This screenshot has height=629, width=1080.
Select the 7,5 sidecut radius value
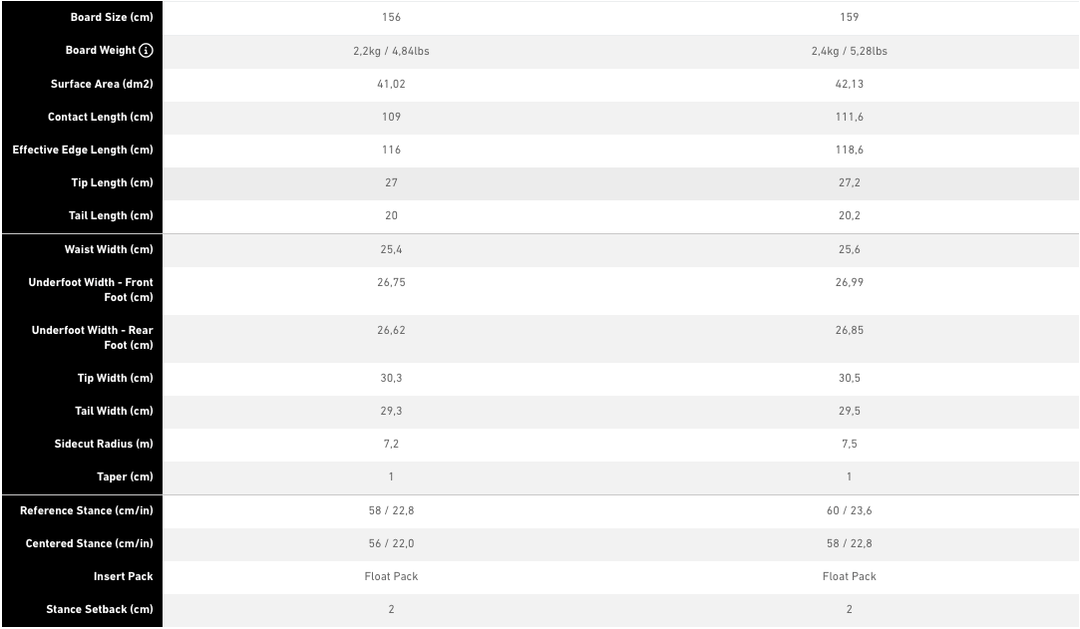click(x=849, y=444)
